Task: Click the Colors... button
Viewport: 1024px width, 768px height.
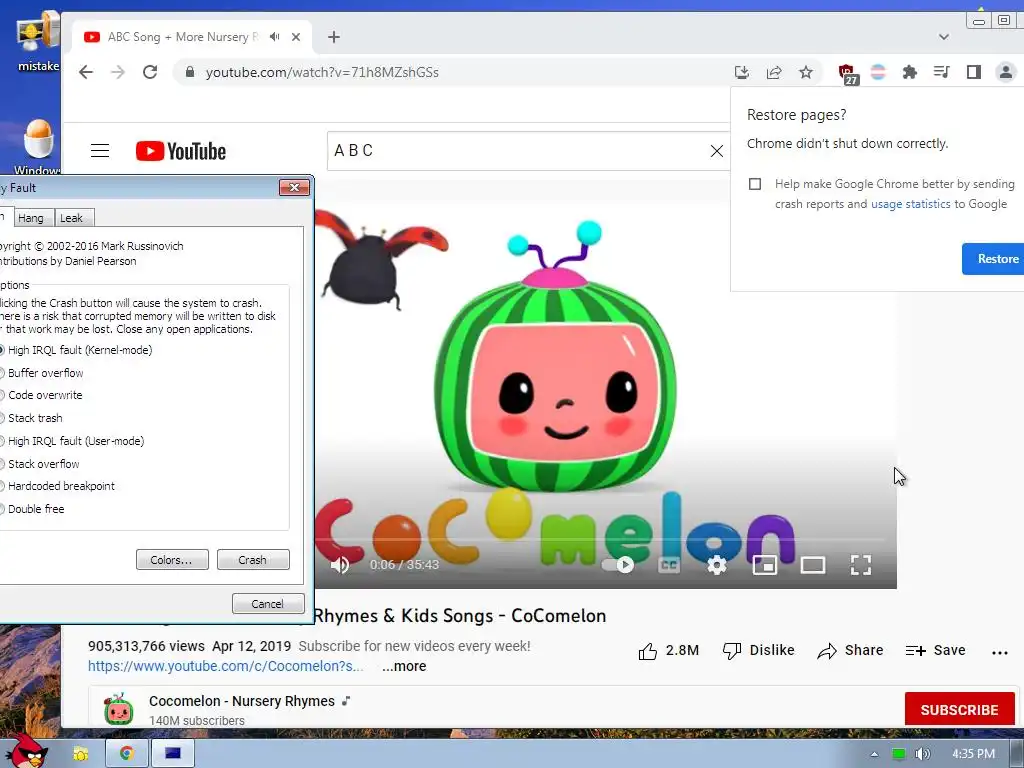Action: tap(172, 560)
